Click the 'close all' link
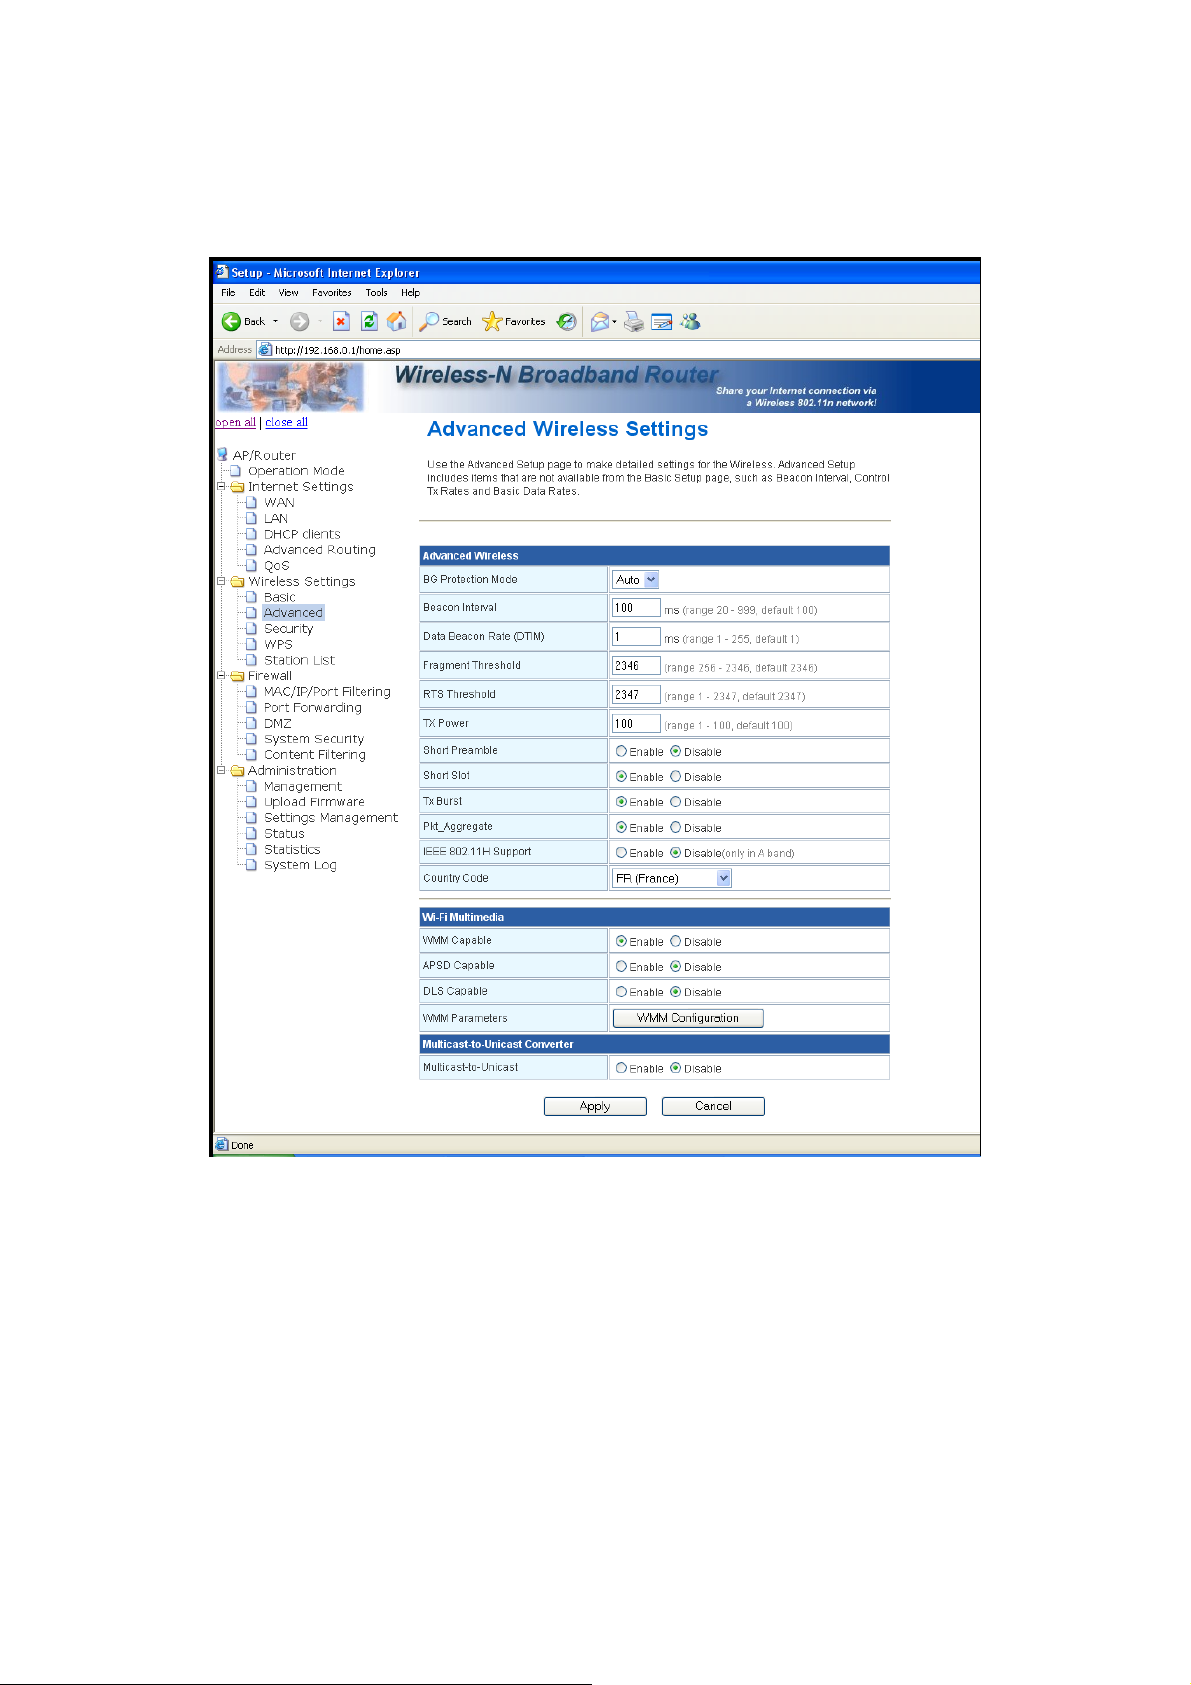 (x=286, y=422)
